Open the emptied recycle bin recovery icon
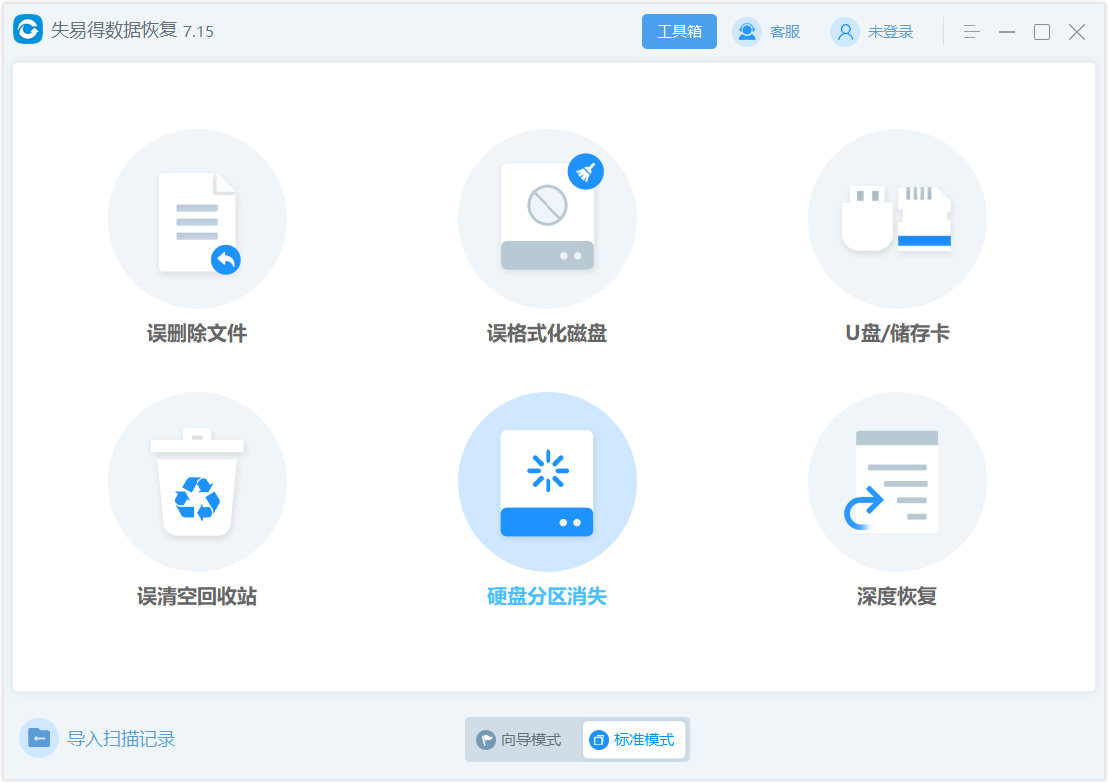This screenshot has width=1108, height=783. [197, 482]
